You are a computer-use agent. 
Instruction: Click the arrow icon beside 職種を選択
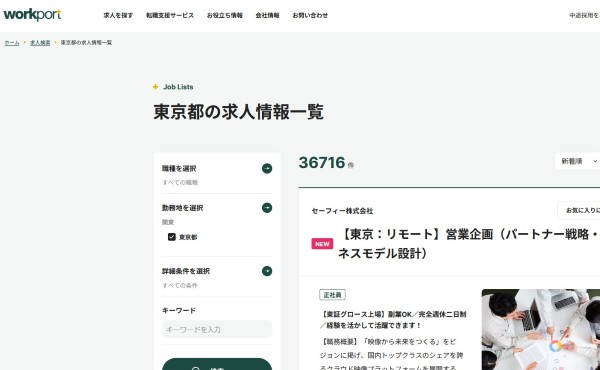pos(267,168)
